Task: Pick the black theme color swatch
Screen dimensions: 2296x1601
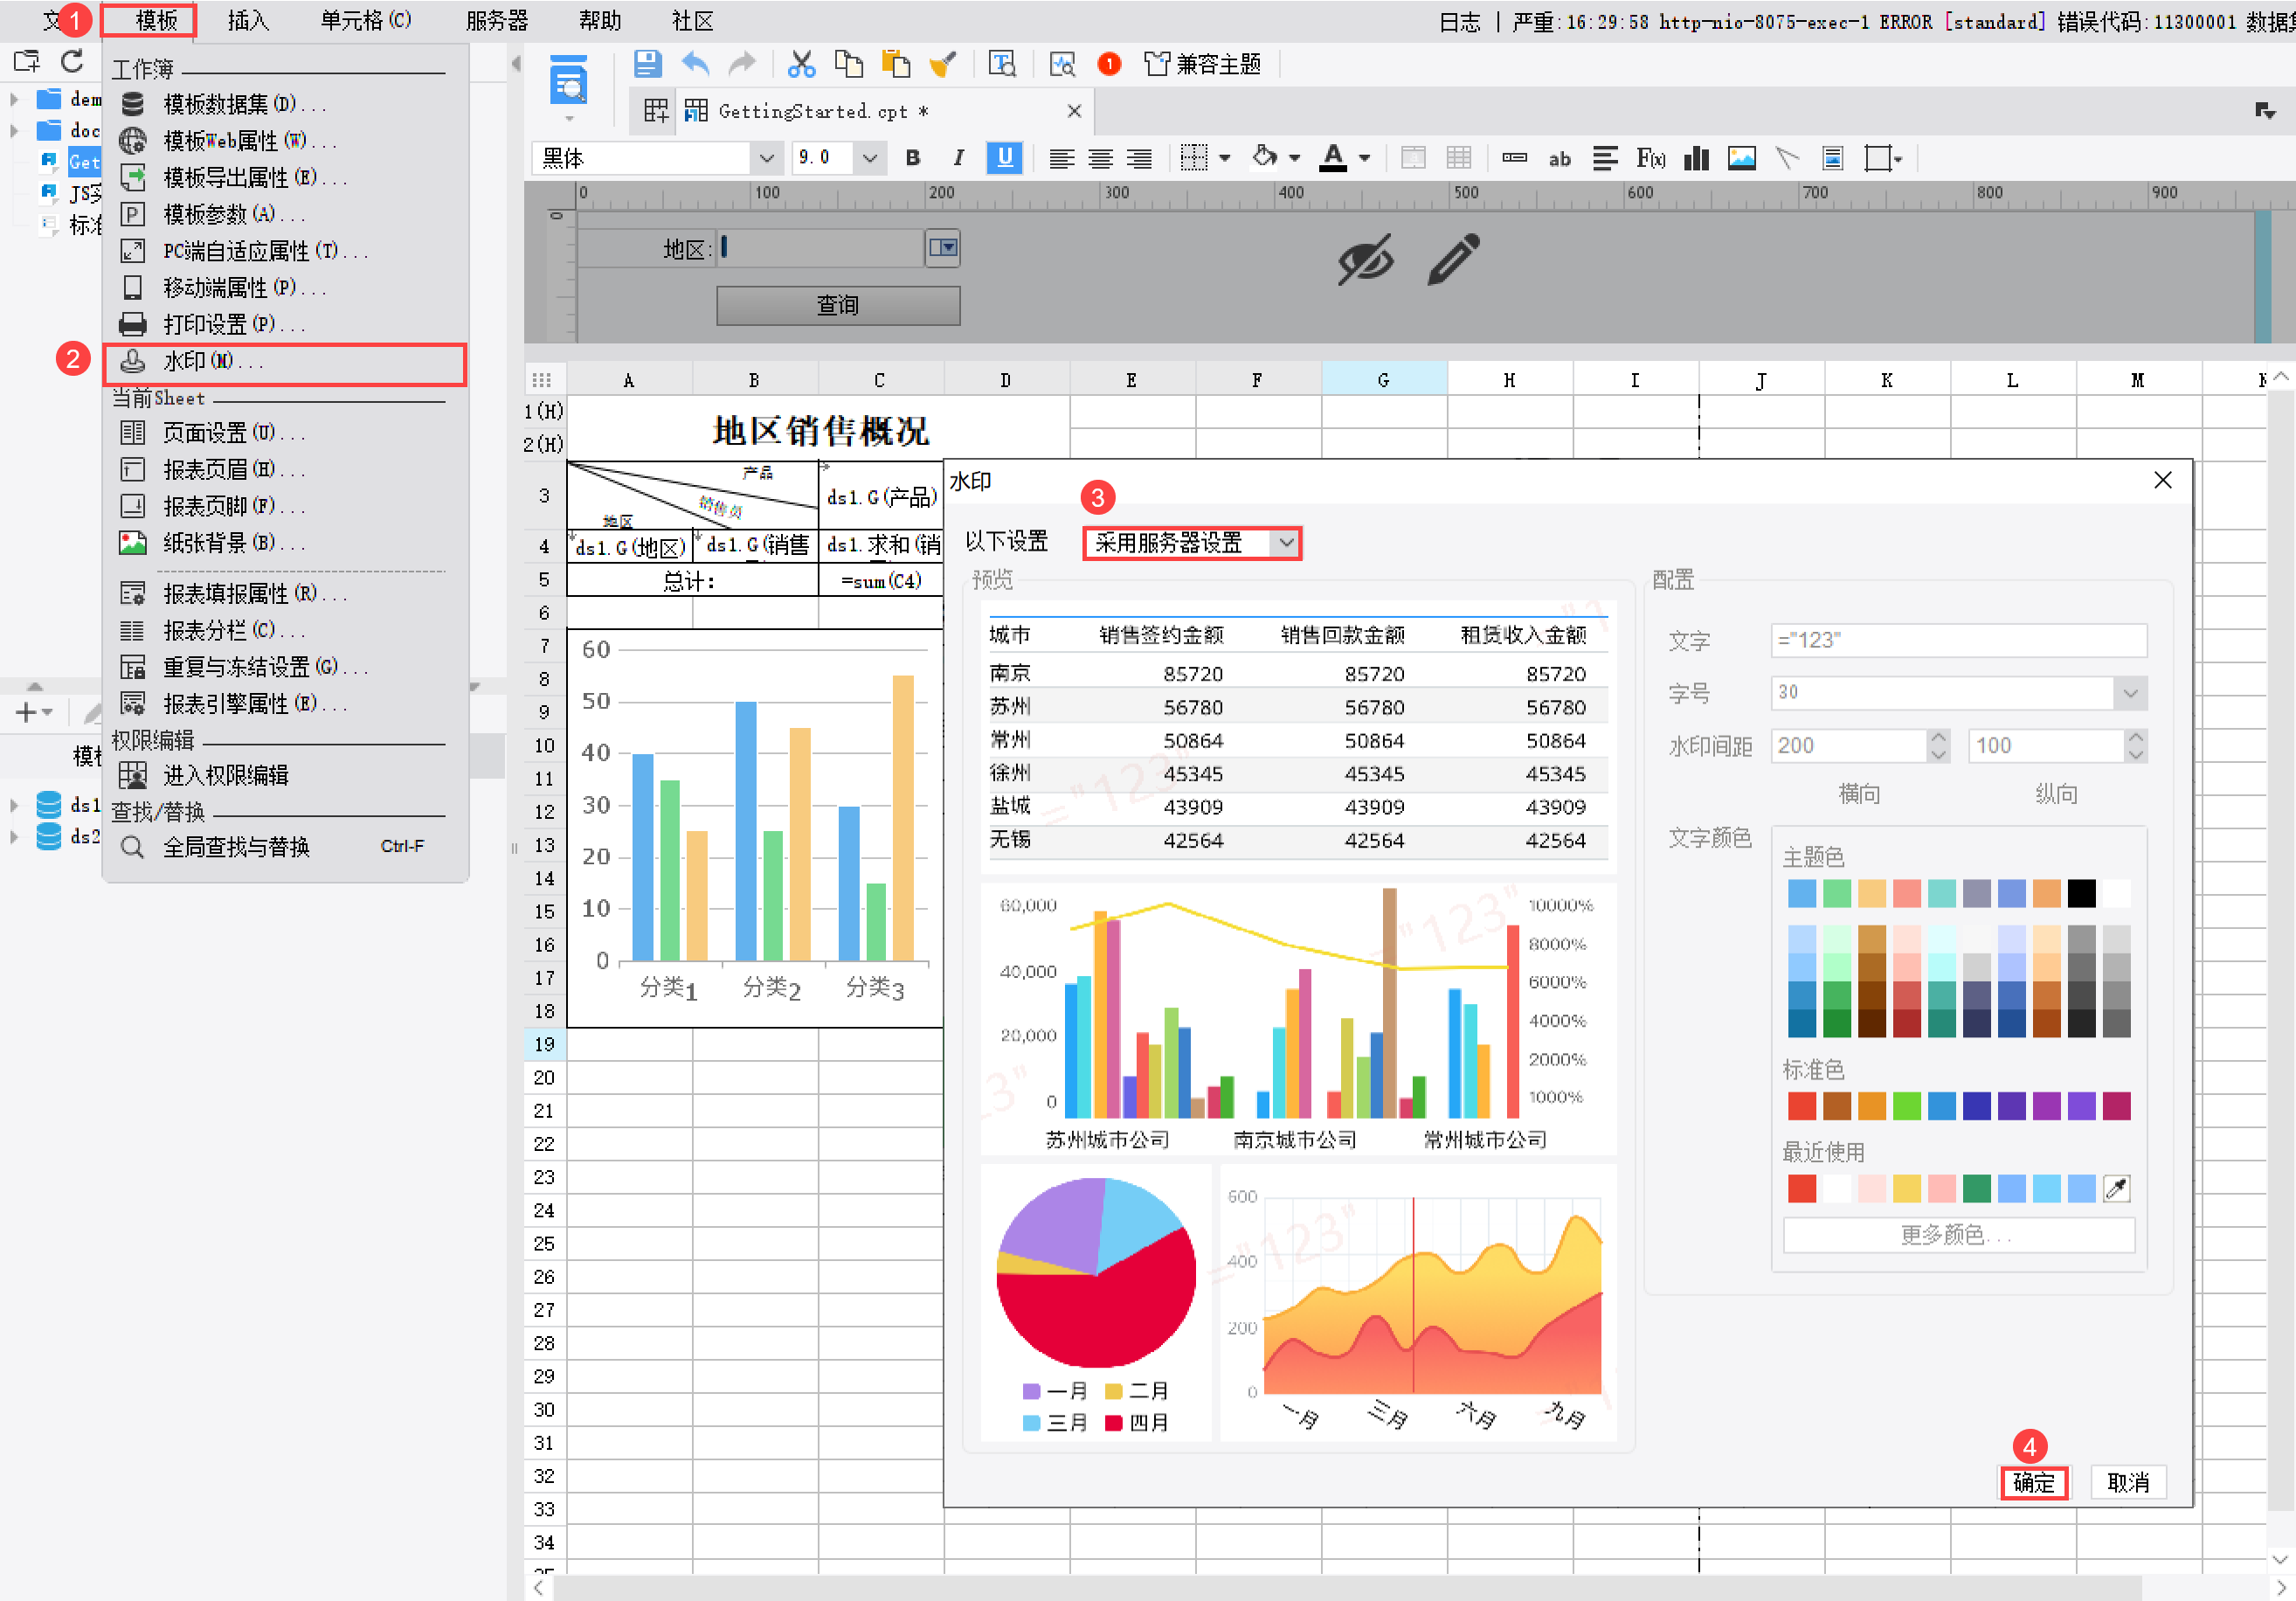Action: point(2081,893)
